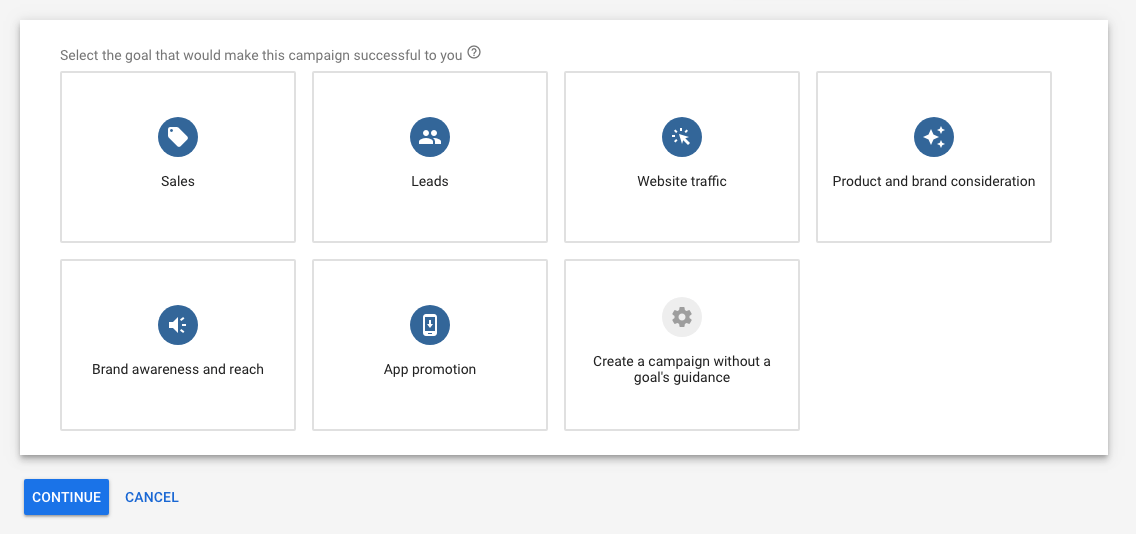The image size is (1136, 534).
Task: Open the help question mark beside goal prompt
Action: 475,53
